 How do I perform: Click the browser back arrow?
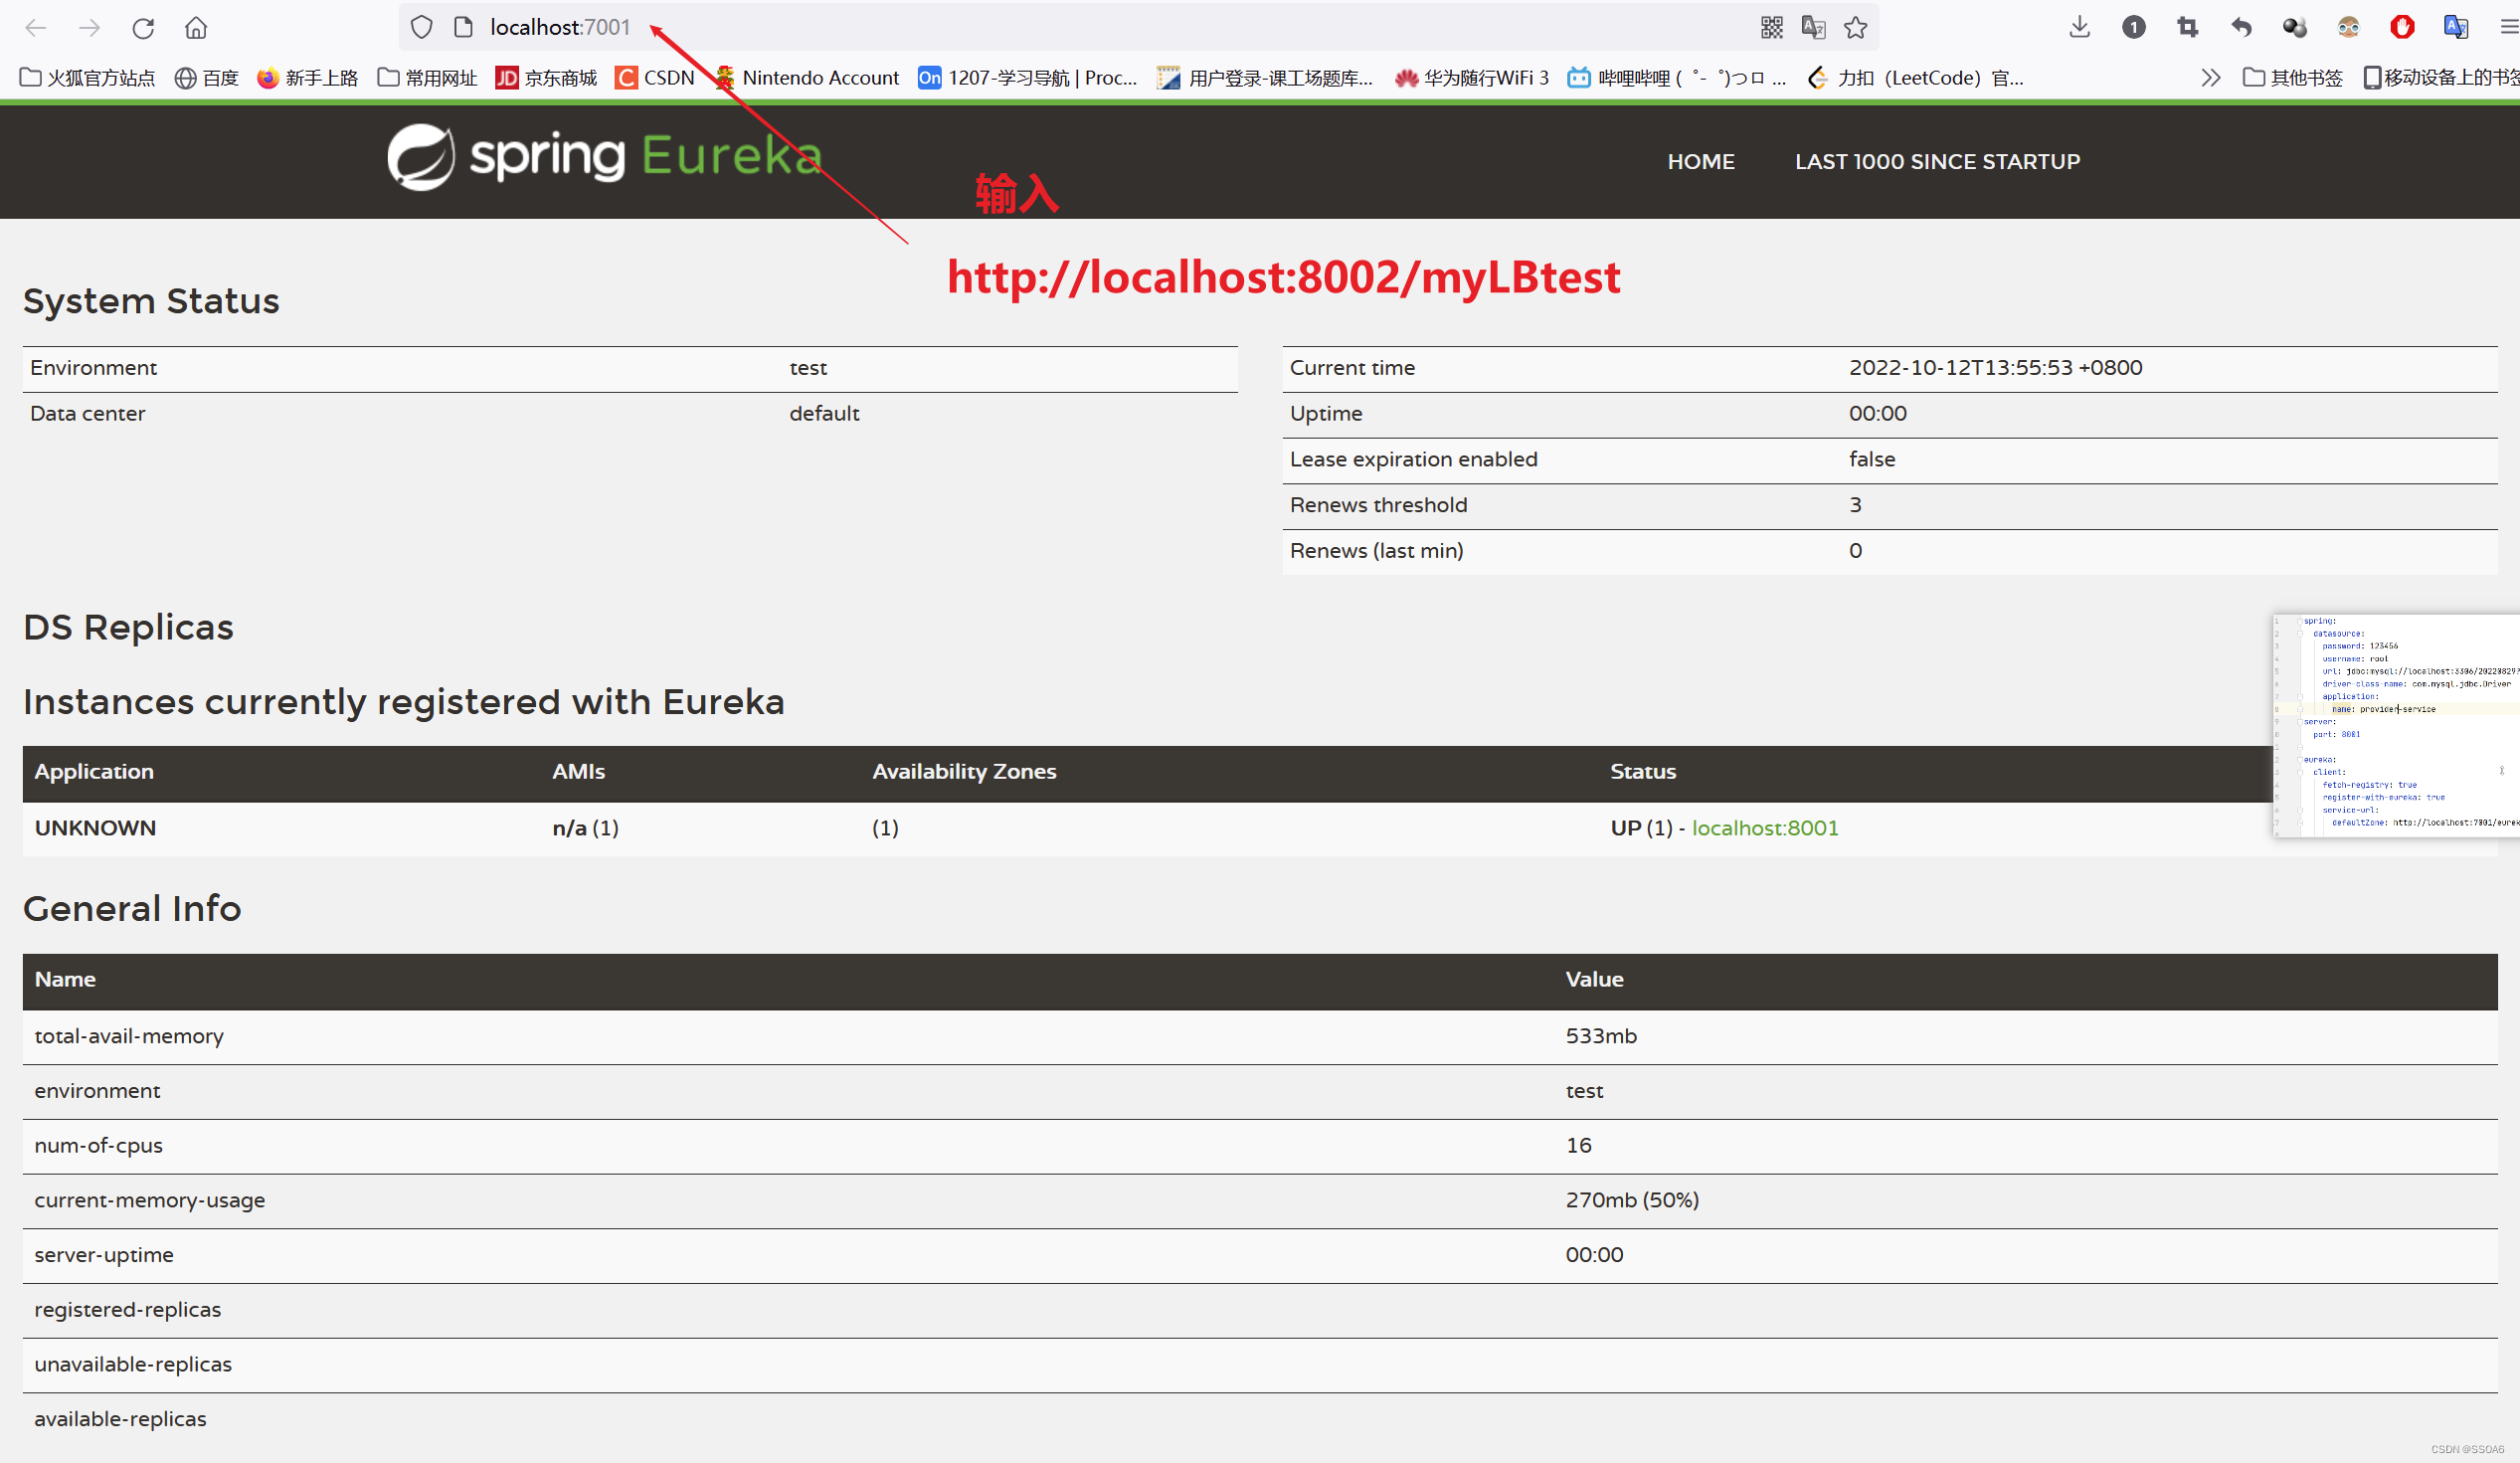(x=36, y=28)
